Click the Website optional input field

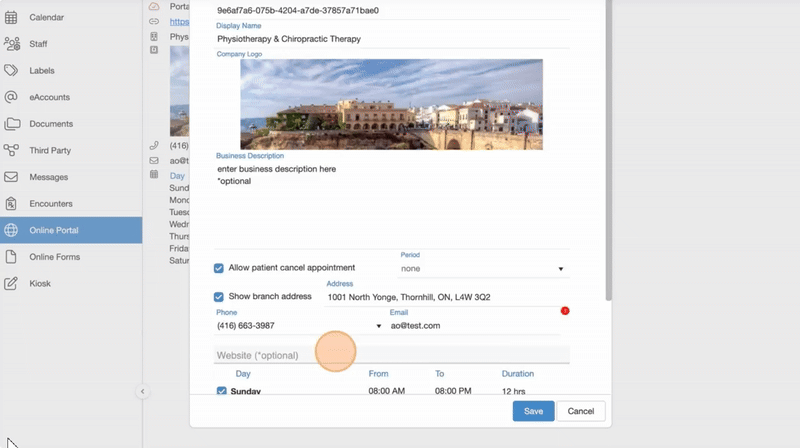pyautogui.click(x=392, y=355)
